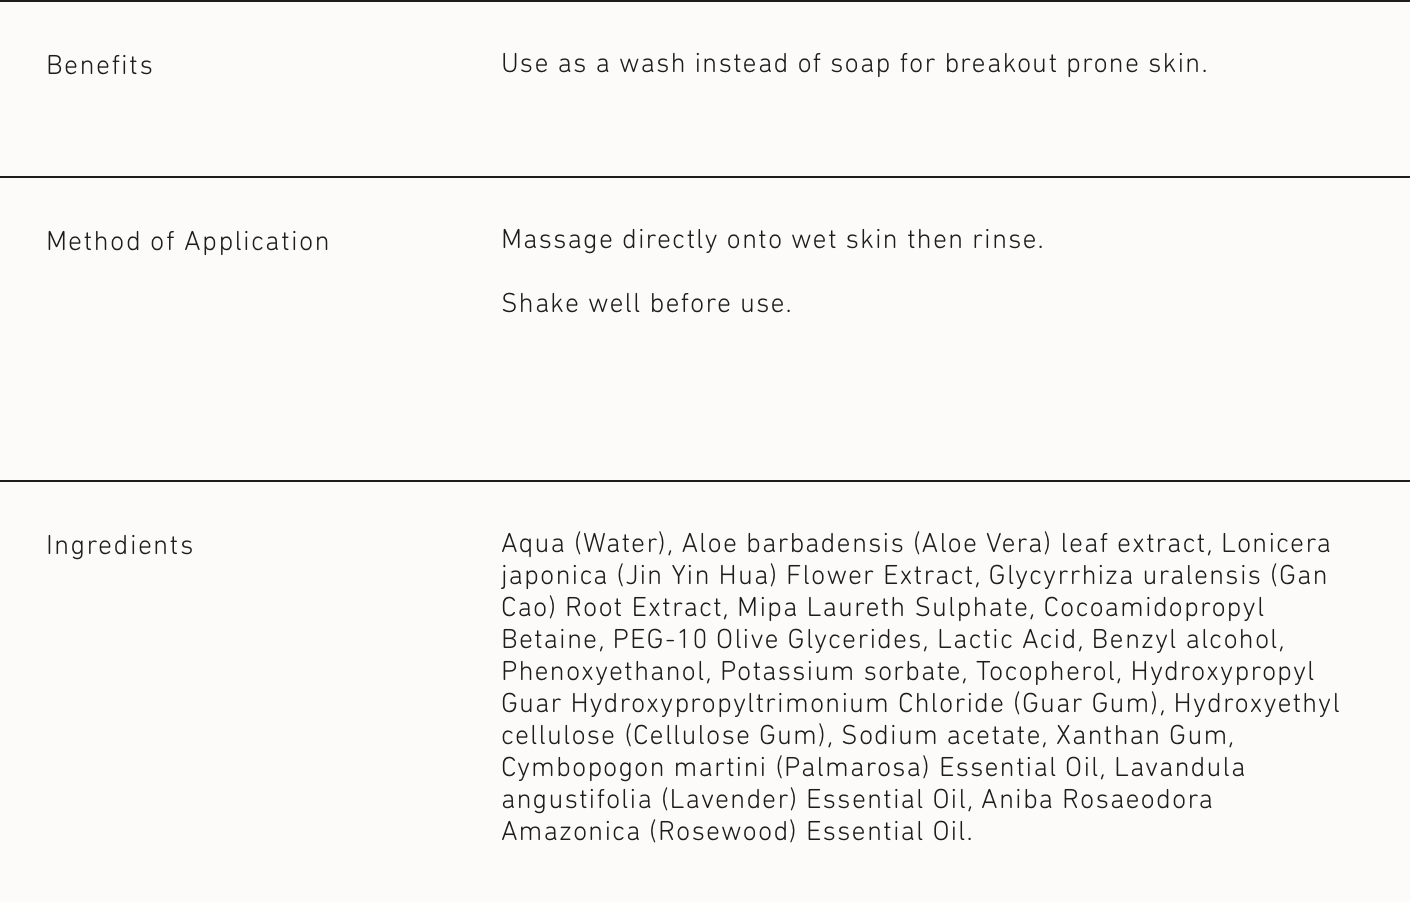
Task: Click the "Benzyl alcohol" ingredient
Action: pos(1186,640)
